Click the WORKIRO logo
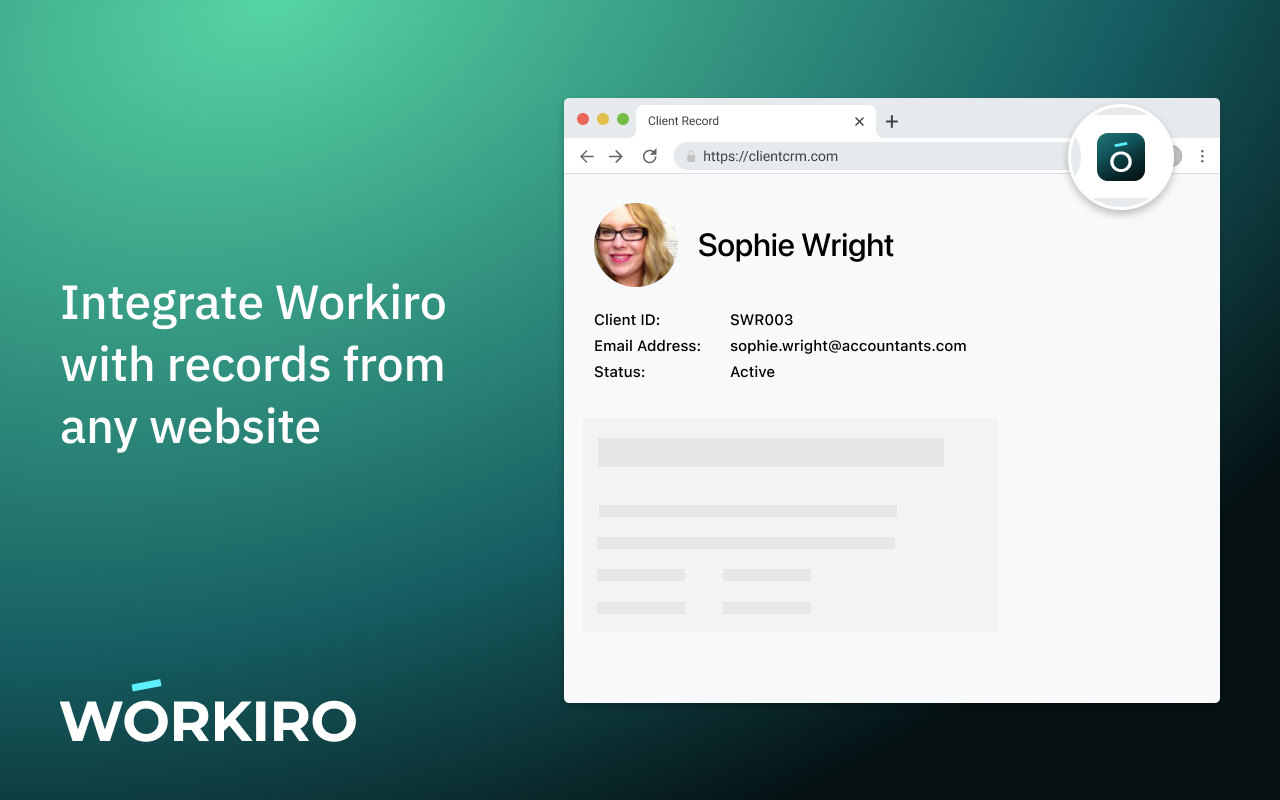Viewport: 1280px width, 800px height. click(208, 712)
